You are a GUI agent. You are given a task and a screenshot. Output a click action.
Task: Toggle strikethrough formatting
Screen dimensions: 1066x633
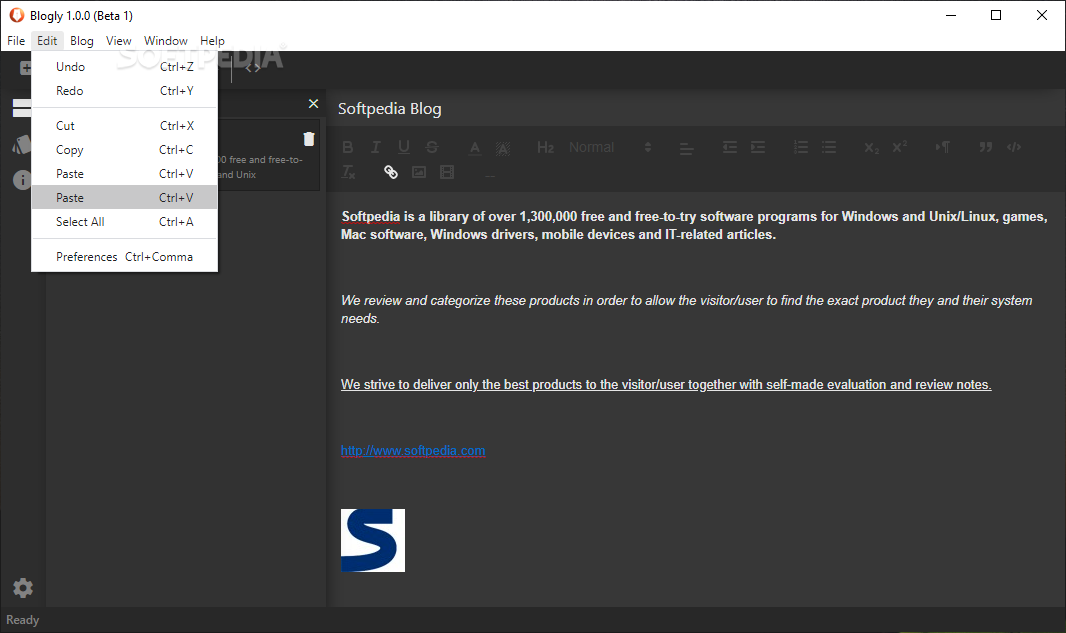point(432,147)
